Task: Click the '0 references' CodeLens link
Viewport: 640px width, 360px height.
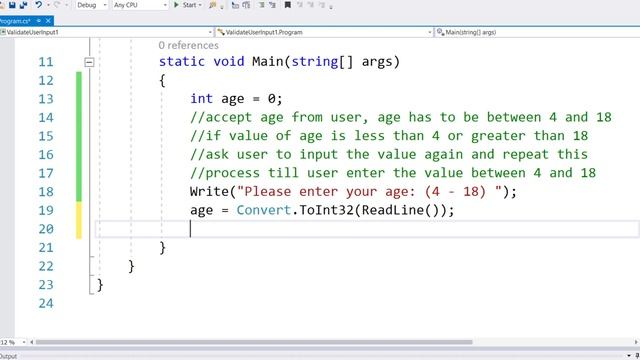Action: coord(189,45)
